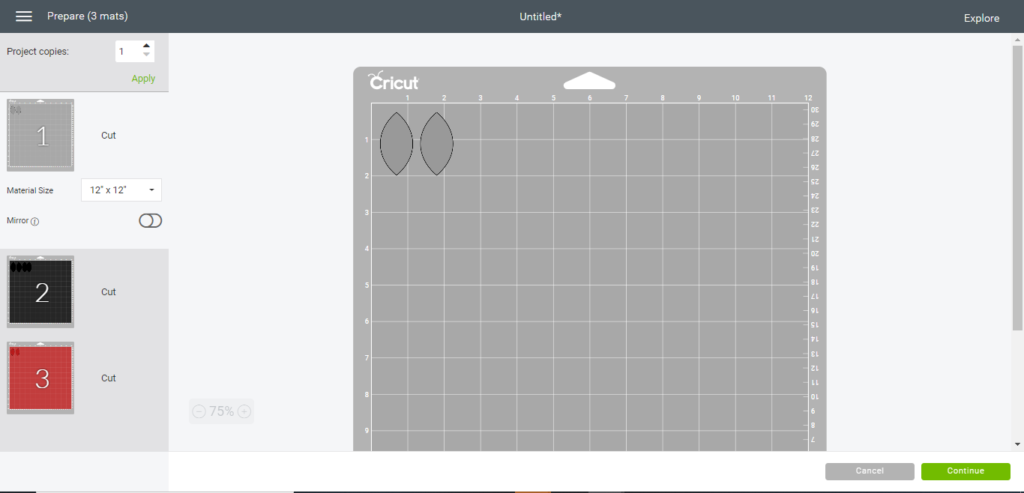Image resolution: width=1024 pixels, height=493 pixels.
Task: Decrease project copies with down arrow
Action: [x=147, y=55]
